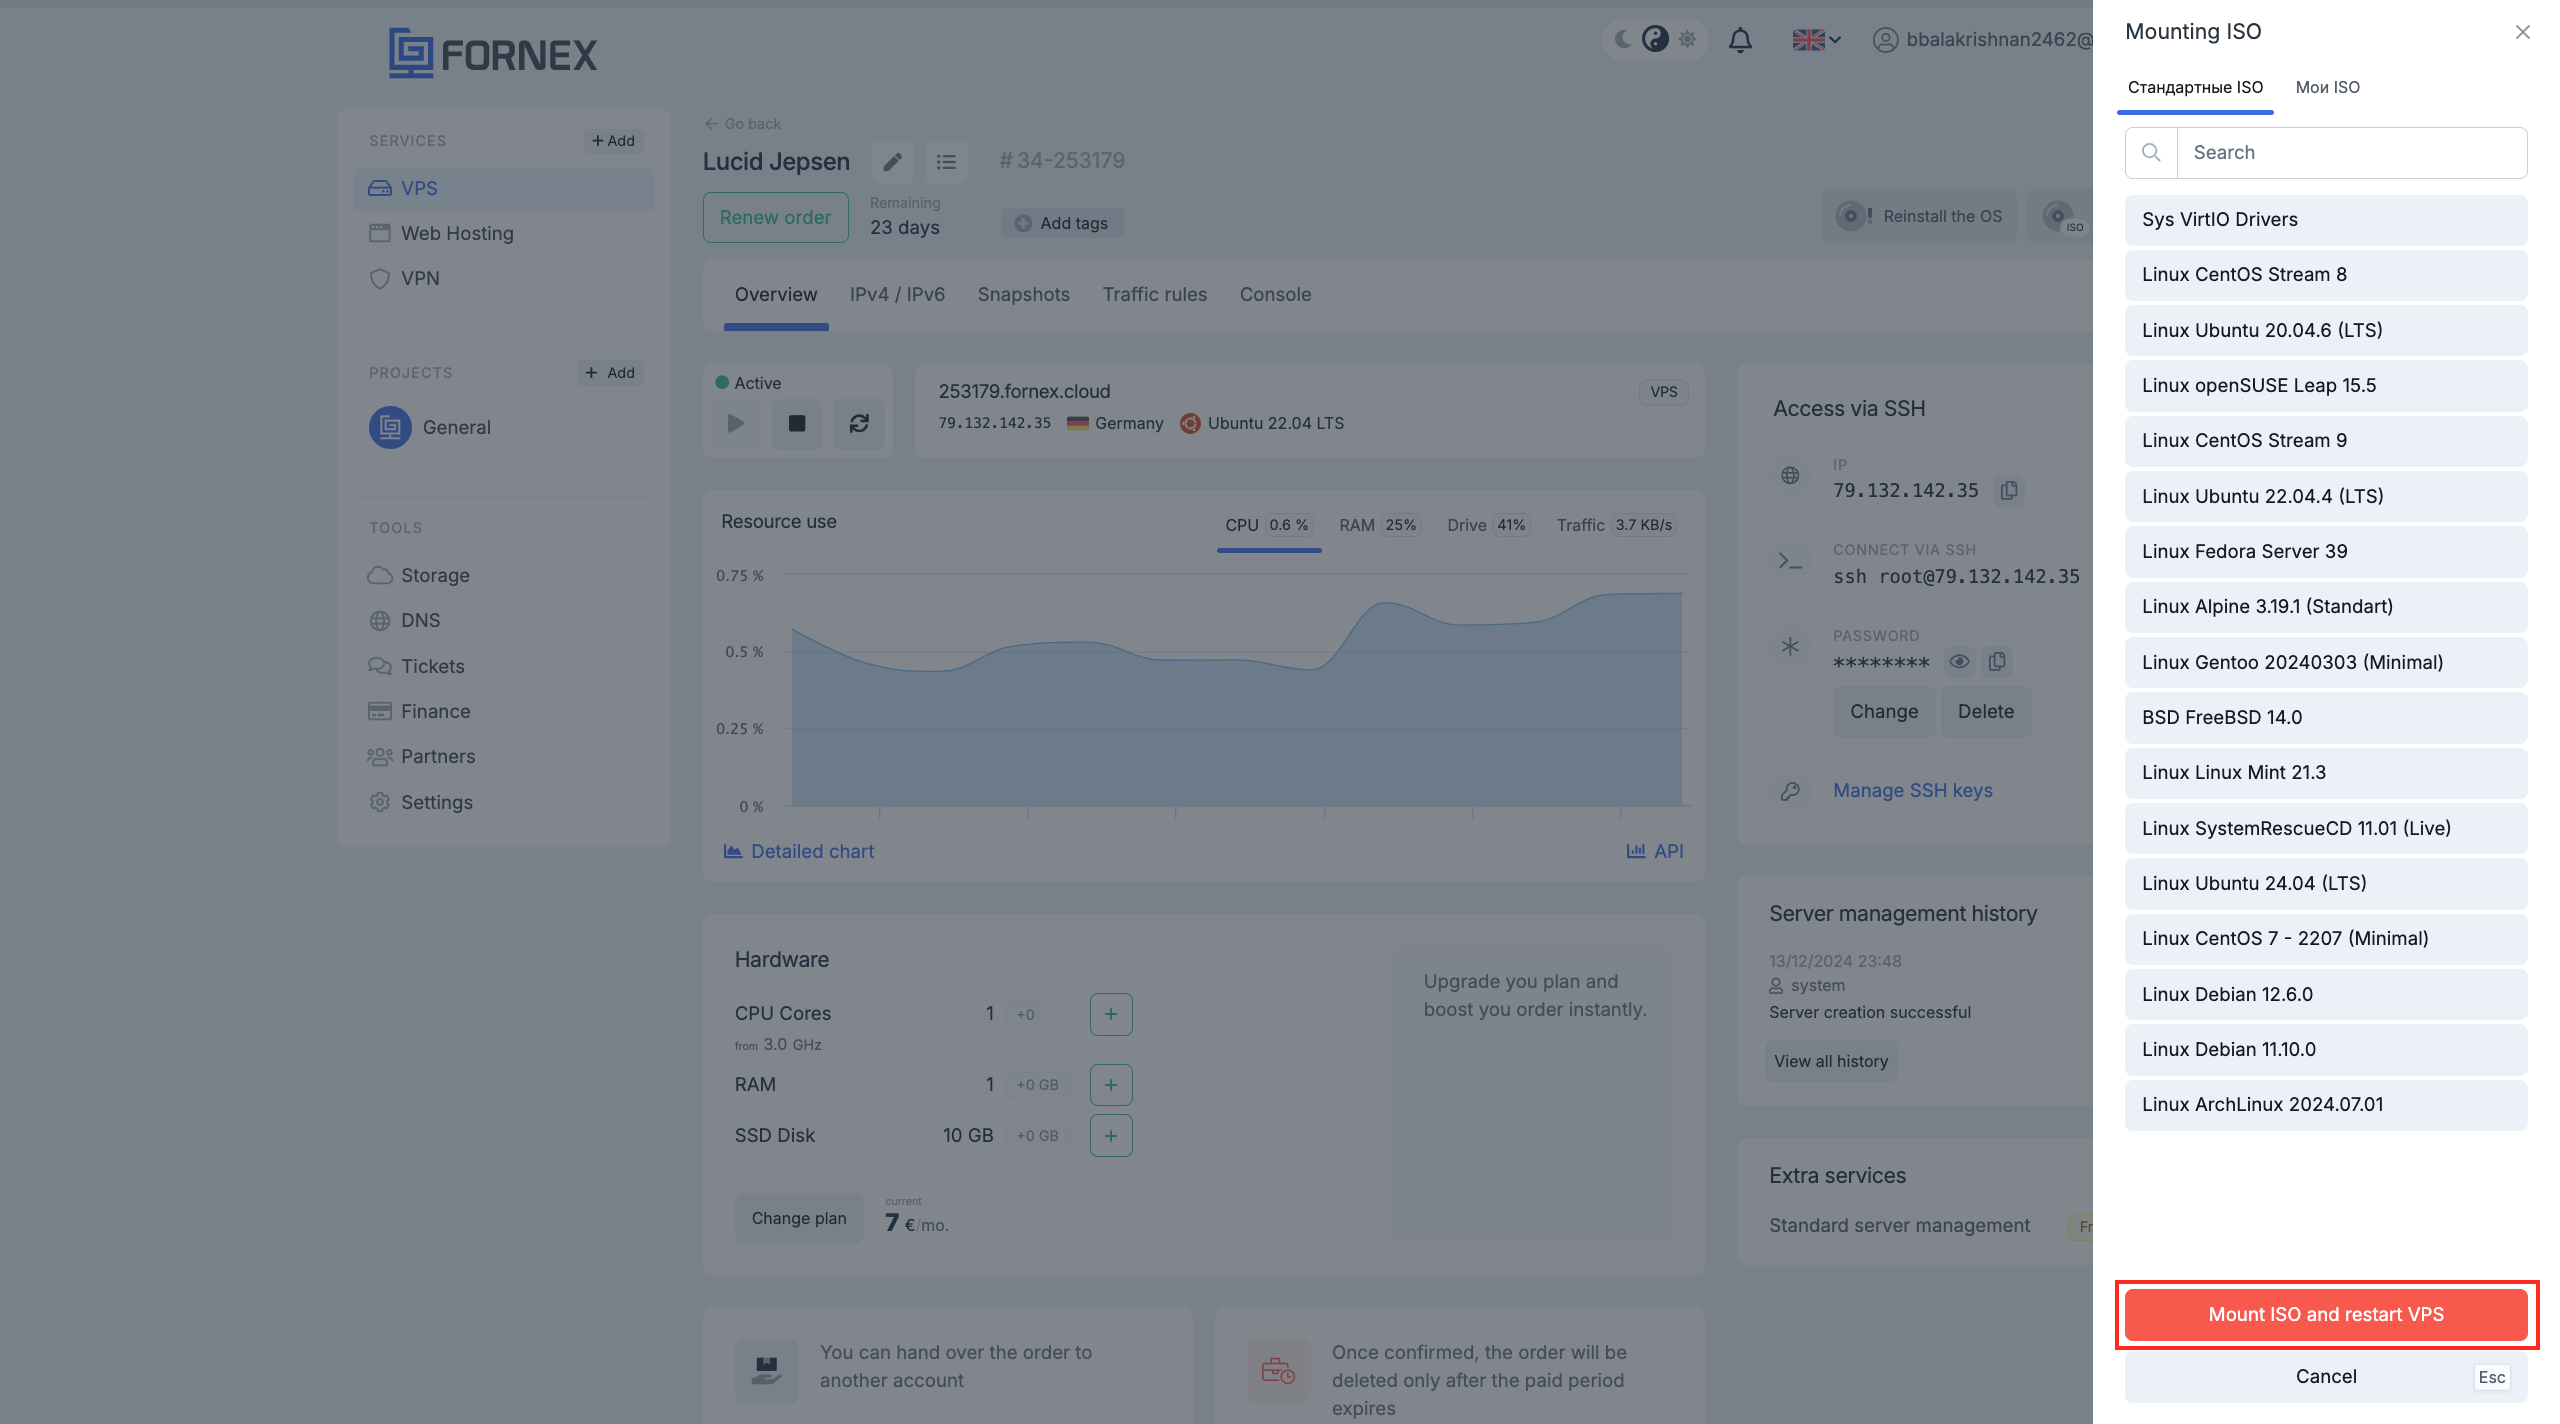Start the server with play button

click(736, 424)
